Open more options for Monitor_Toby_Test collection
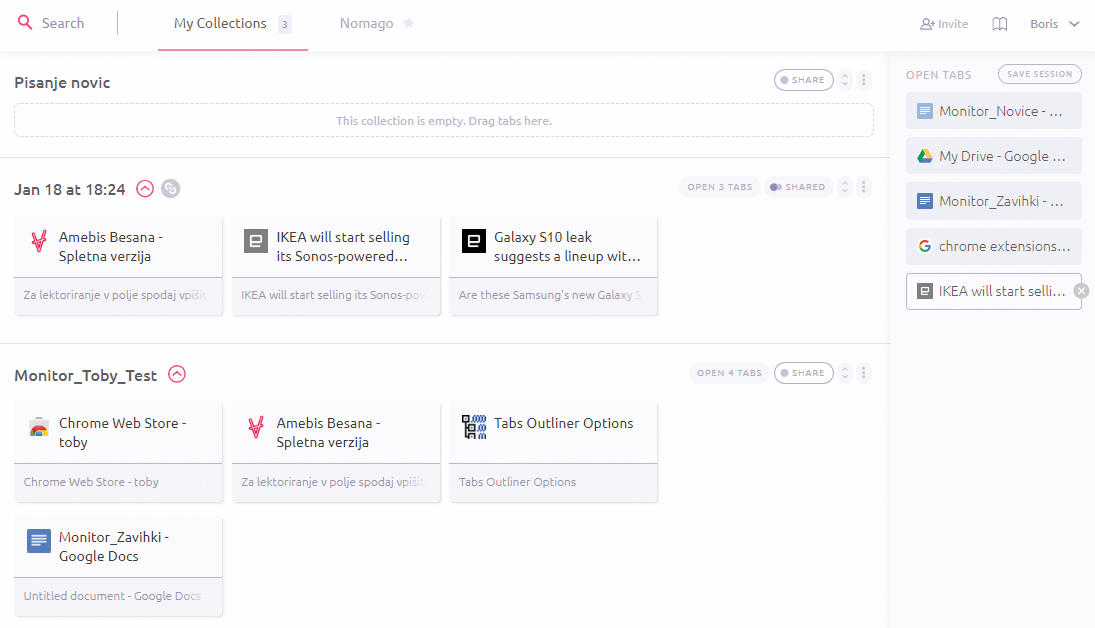 click(x=863, y=373)
